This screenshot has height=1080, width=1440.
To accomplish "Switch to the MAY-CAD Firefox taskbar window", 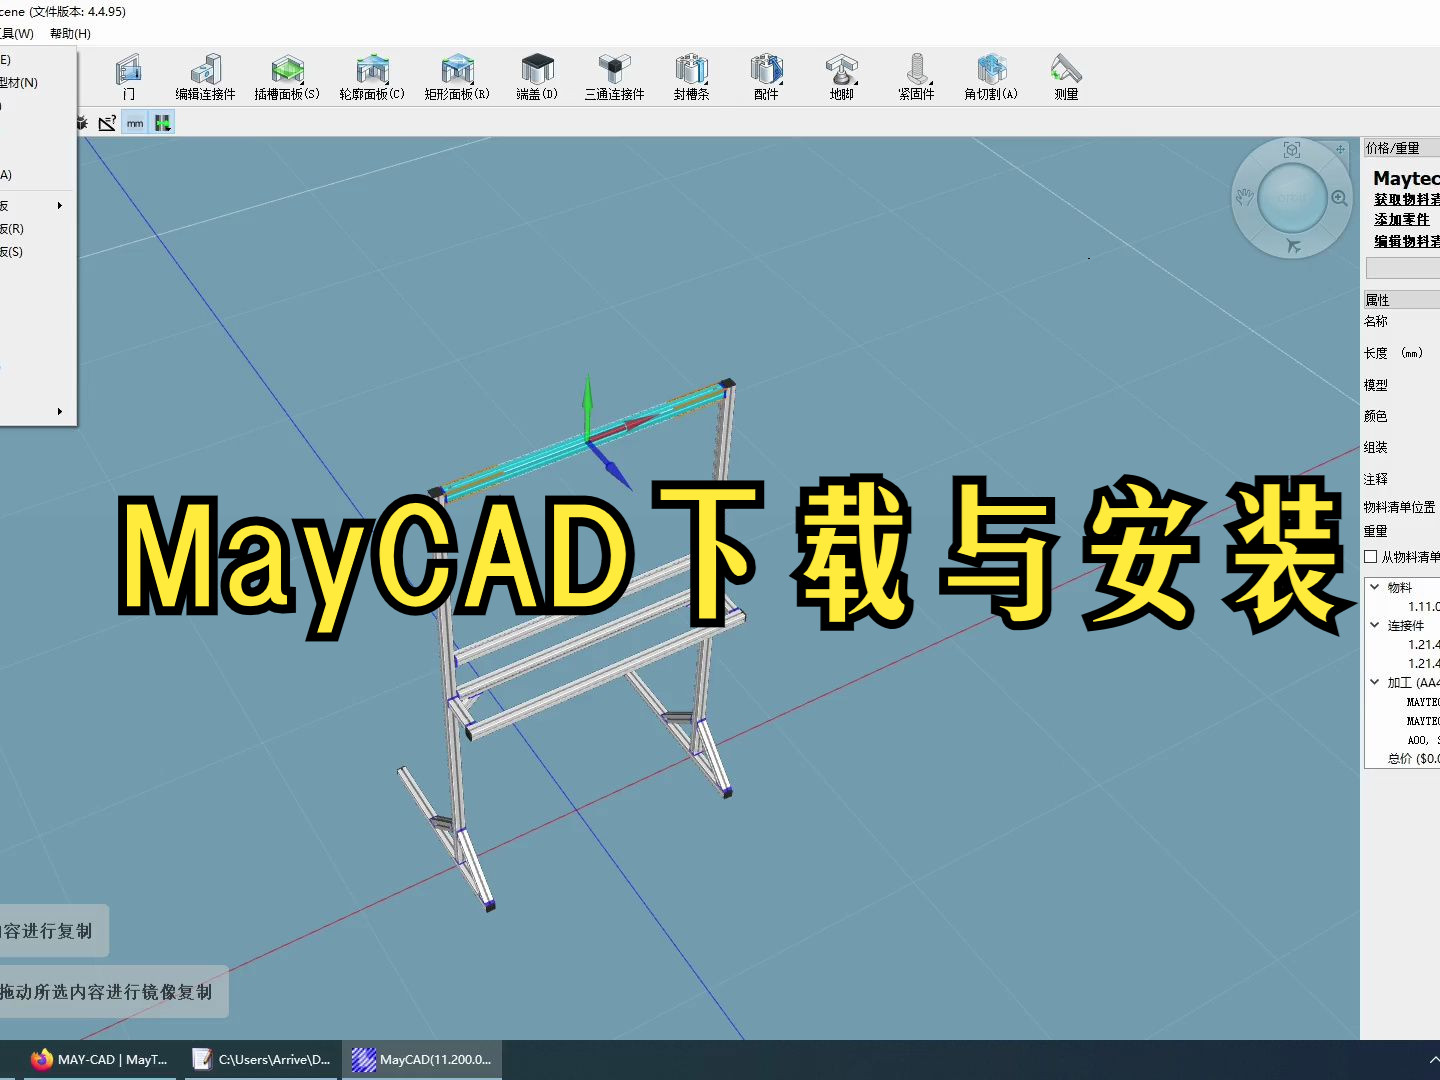I will (100, 1060).
